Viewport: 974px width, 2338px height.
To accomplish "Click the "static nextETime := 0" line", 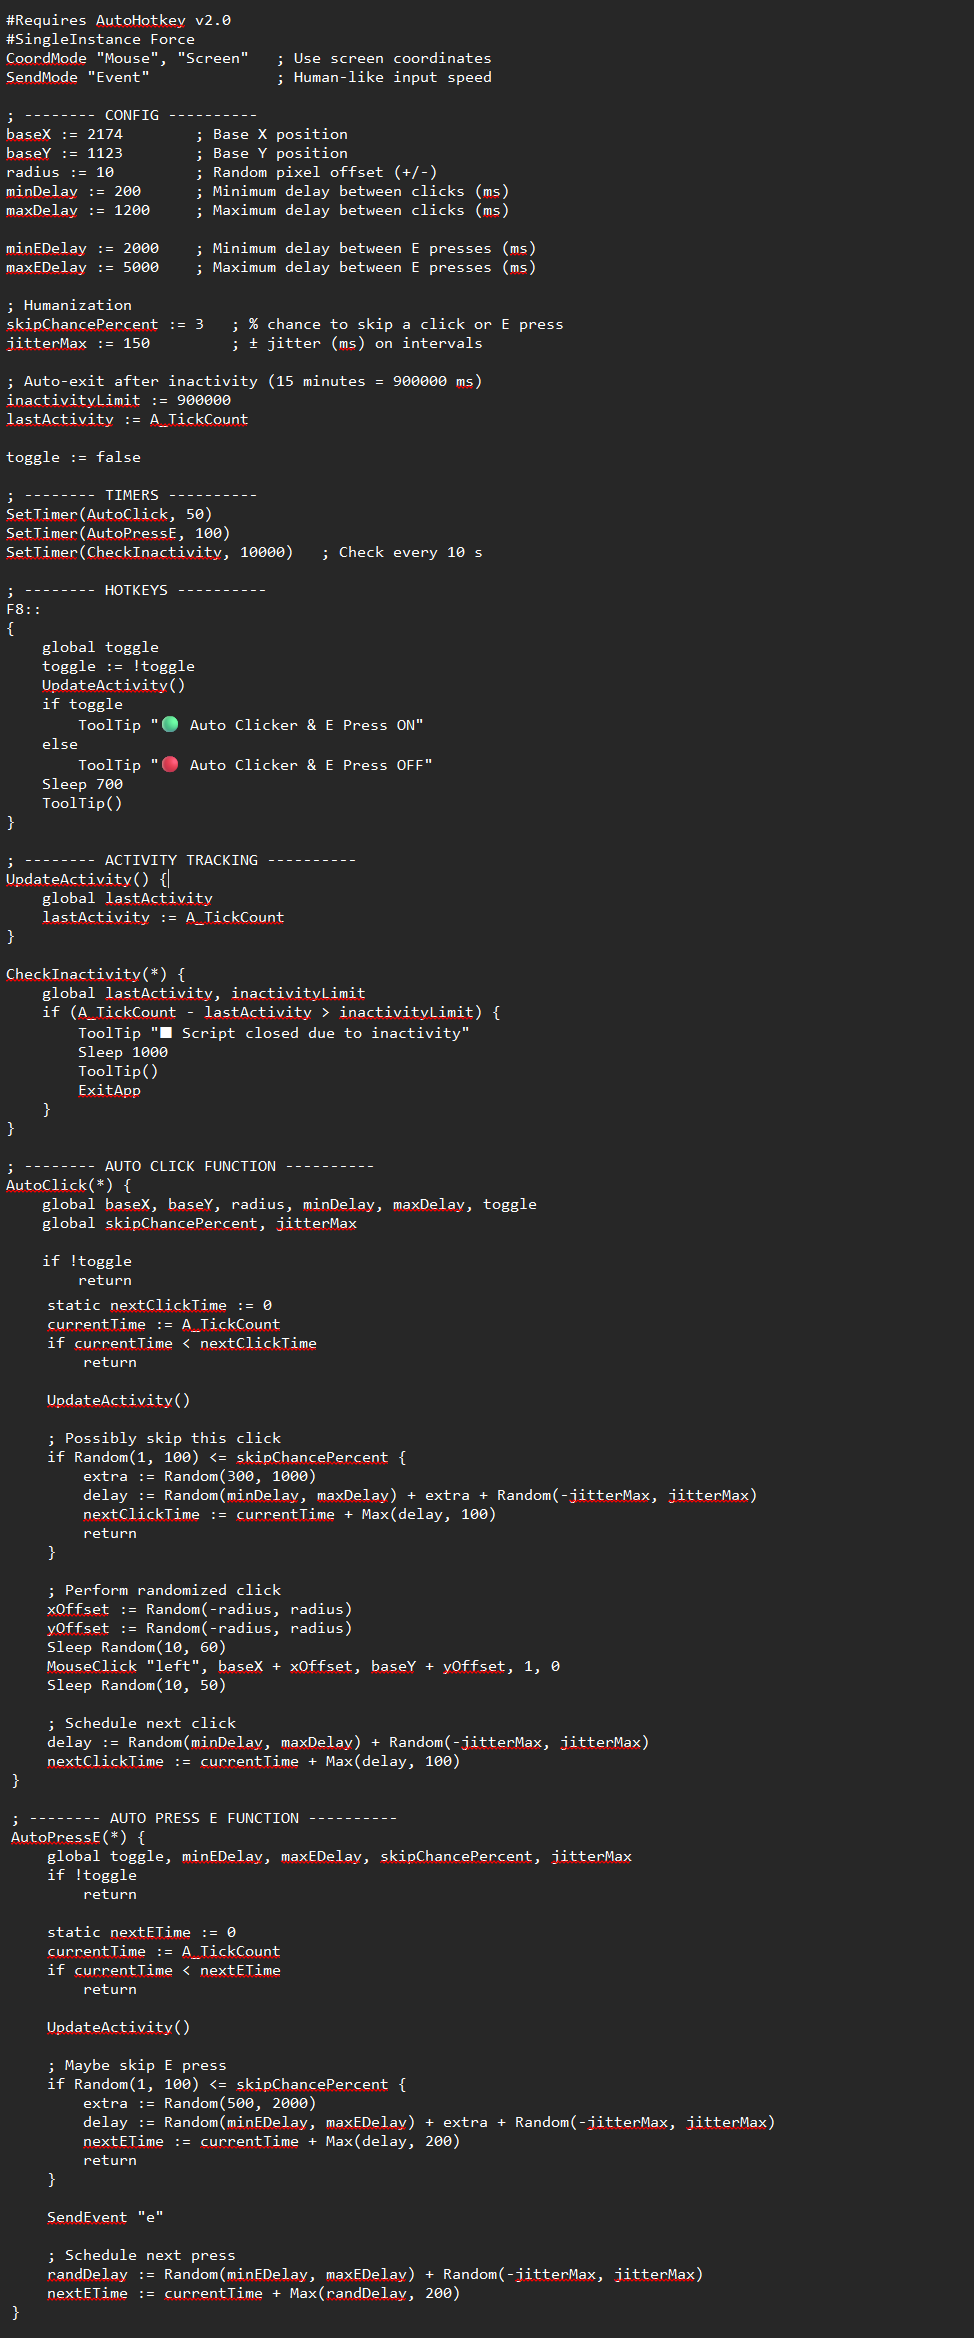I will [141, 1932].
